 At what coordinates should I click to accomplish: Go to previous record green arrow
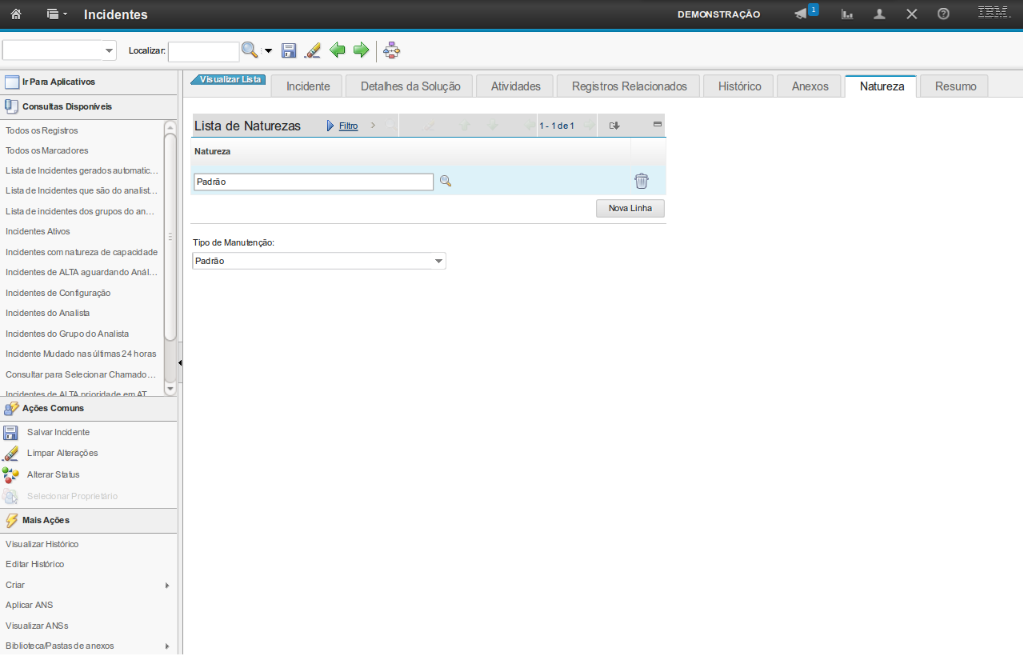tap(338, 50)
